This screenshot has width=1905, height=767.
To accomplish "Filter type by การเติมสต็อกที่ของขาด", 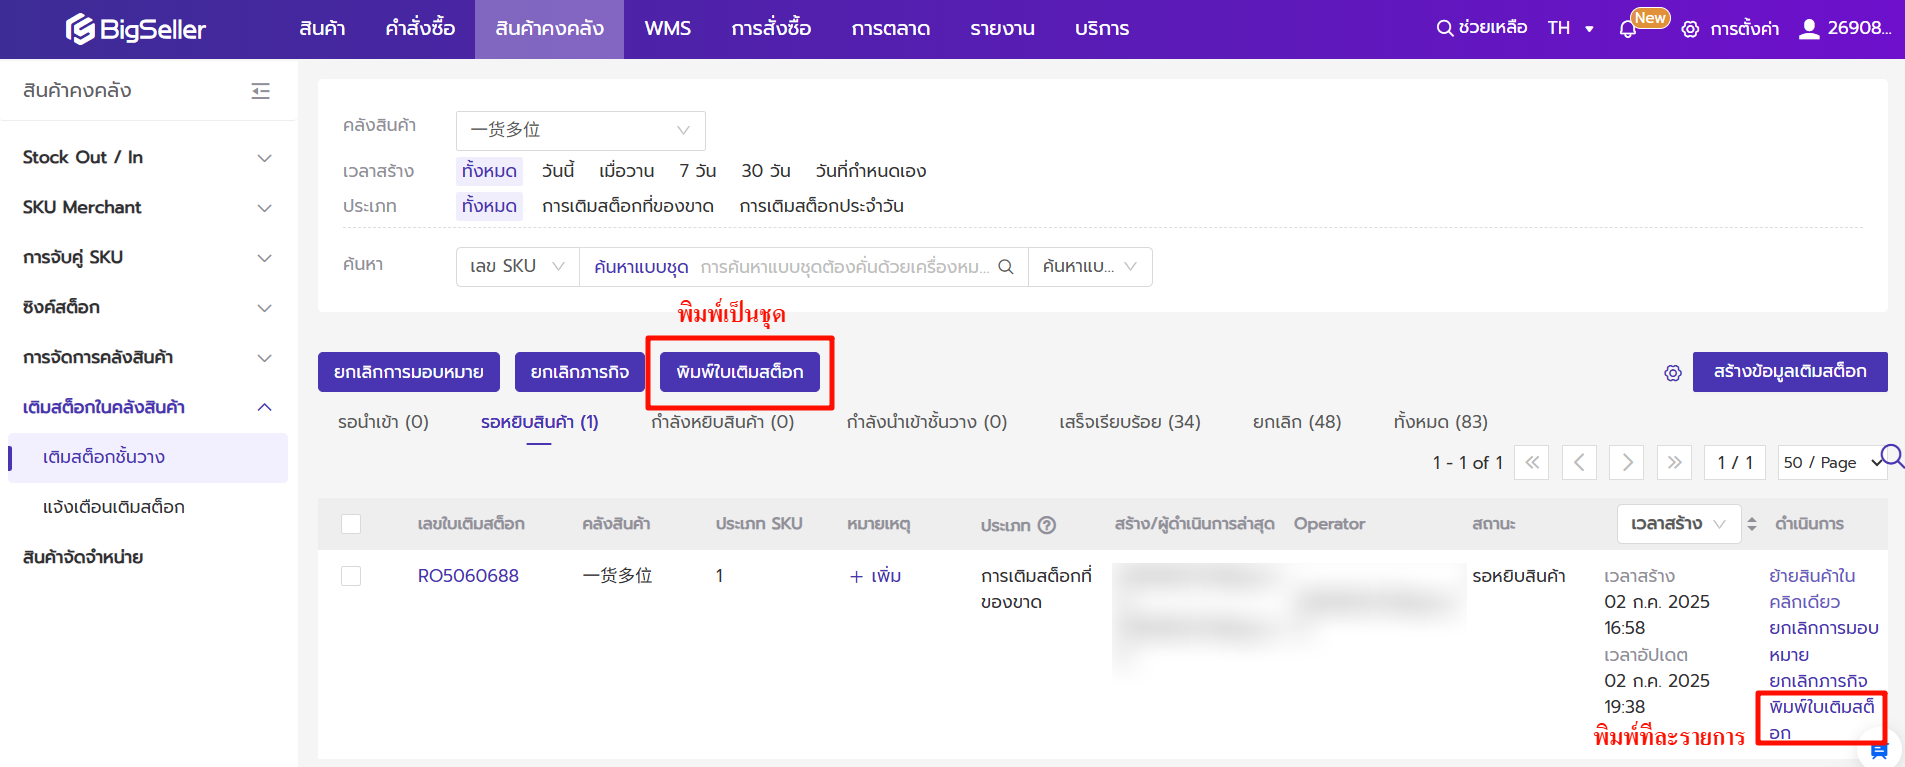I will (628, 206).
